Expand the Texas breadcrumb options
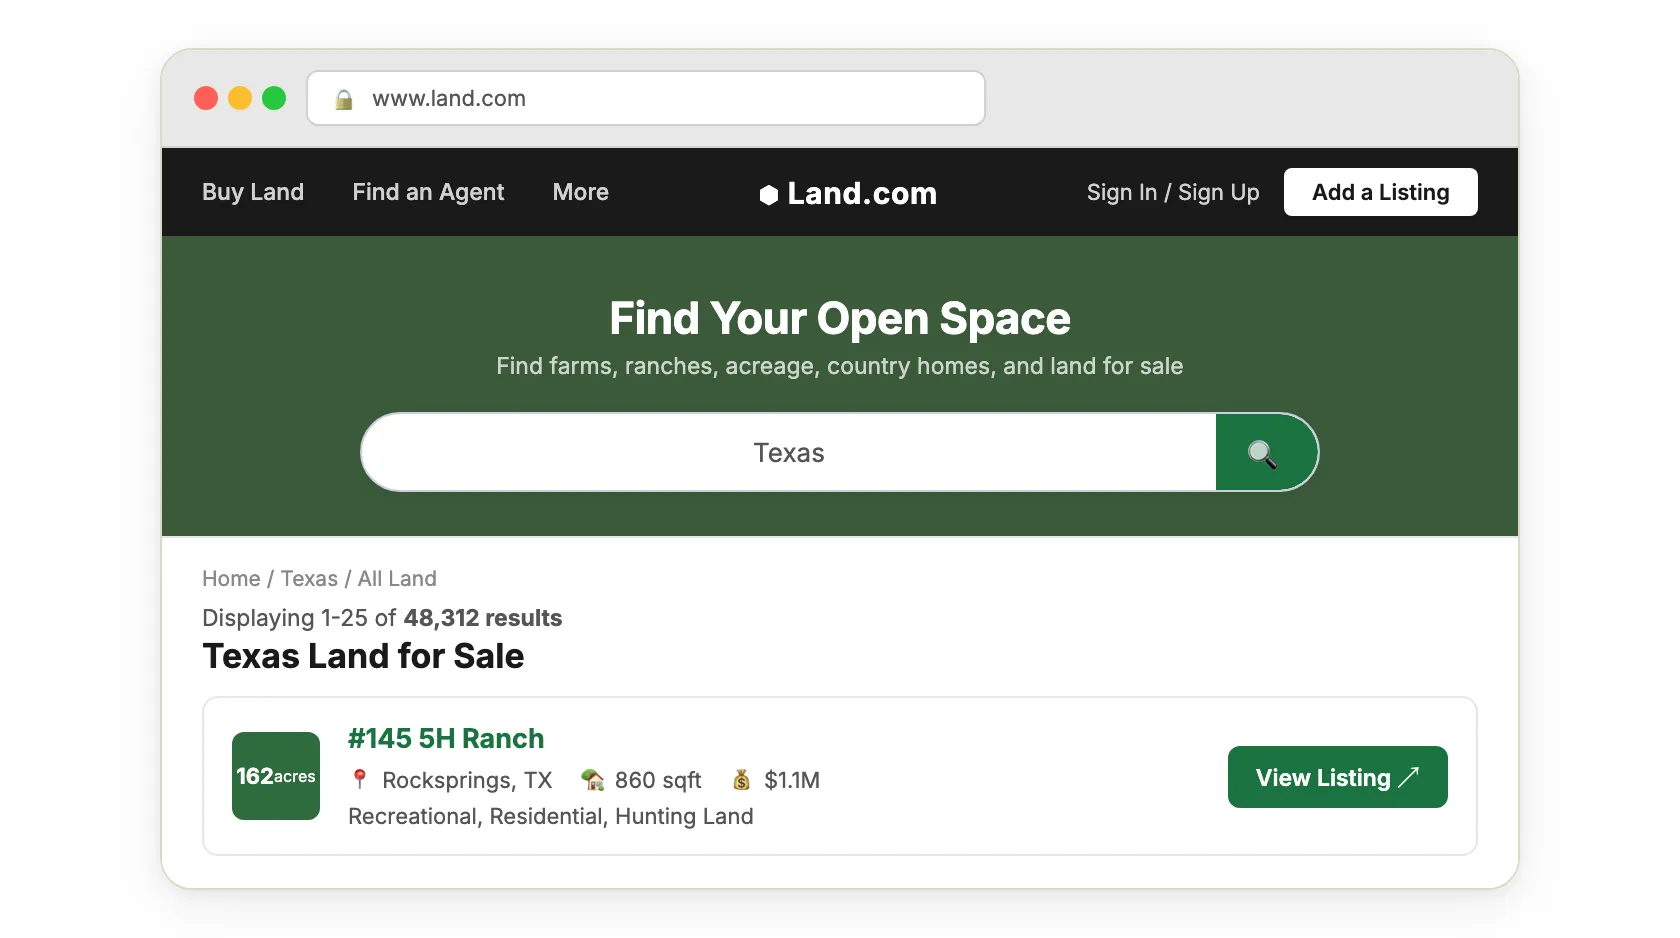Viewport: 1680px width, 938px height. 309,579
